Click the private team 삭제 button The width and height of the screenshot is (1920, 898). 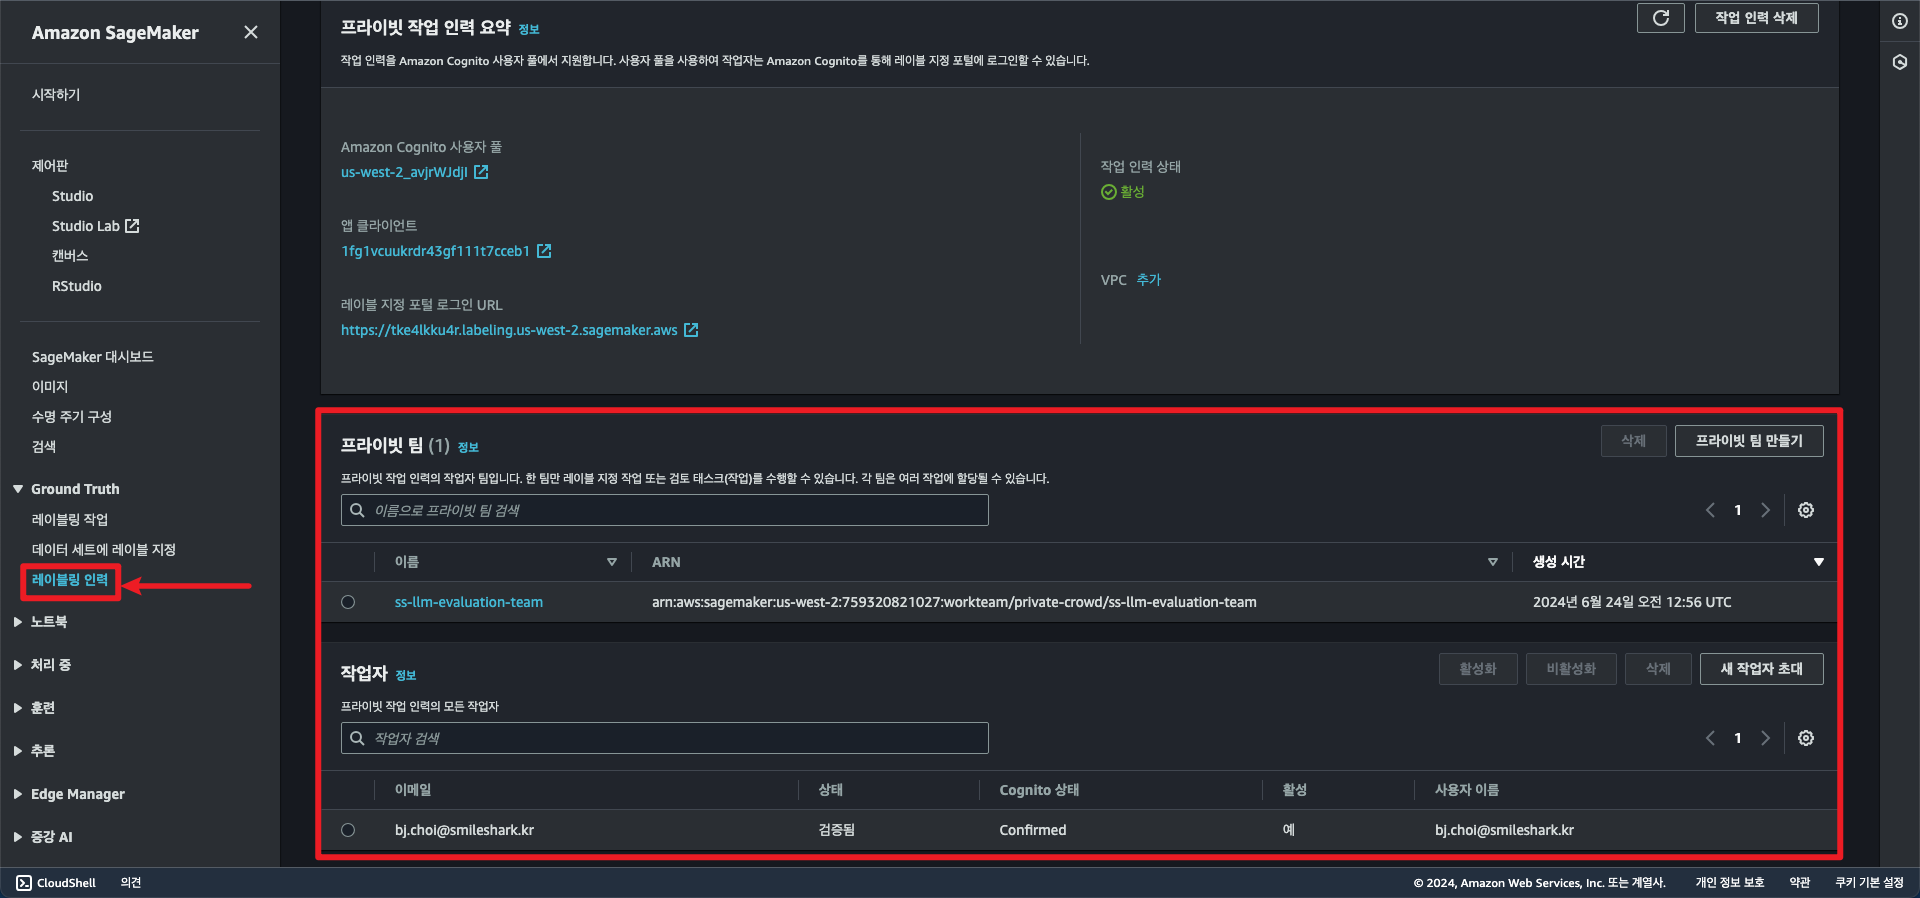(x=1633, y=441)
